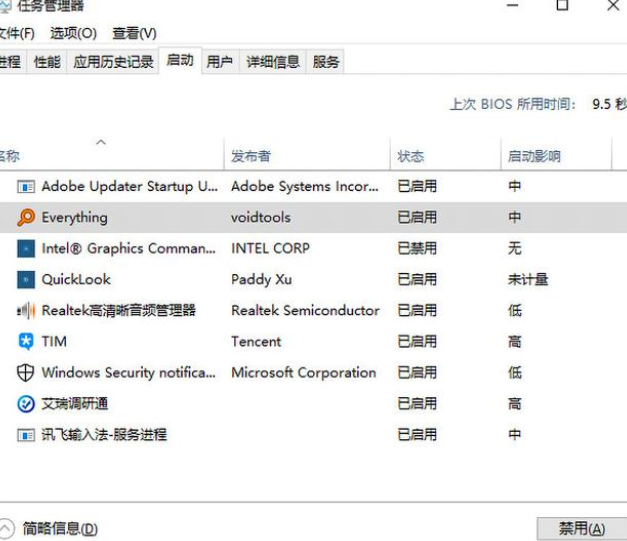Select the TIM star icon
The width and height of the screenshot is (627, 541).
pyautogui.click(x=26, y=342)
